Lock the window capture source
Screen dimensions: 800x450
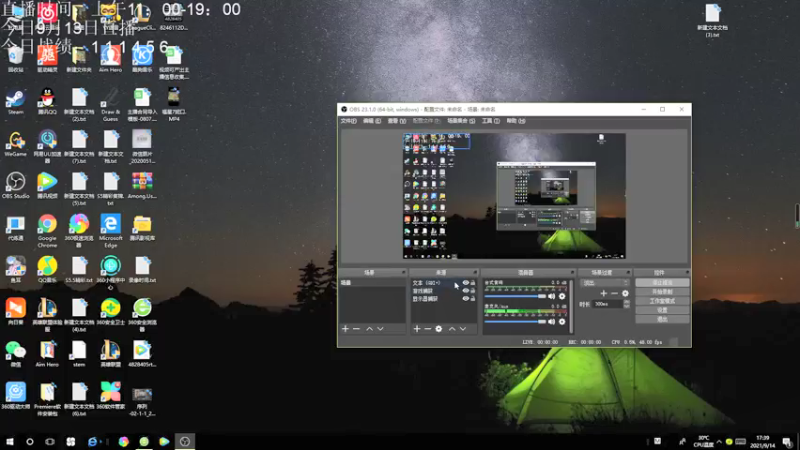[x=473, y=291]
